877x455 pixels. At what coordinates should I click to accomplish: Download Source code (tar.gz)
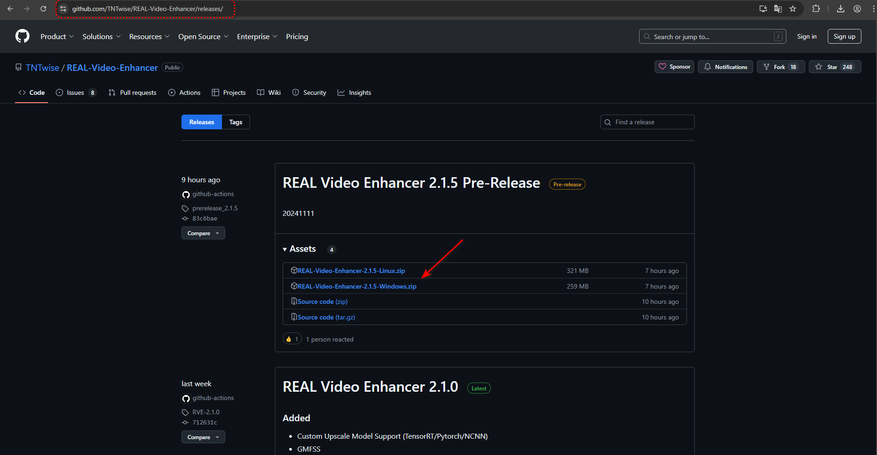click(x=326, y=317)
